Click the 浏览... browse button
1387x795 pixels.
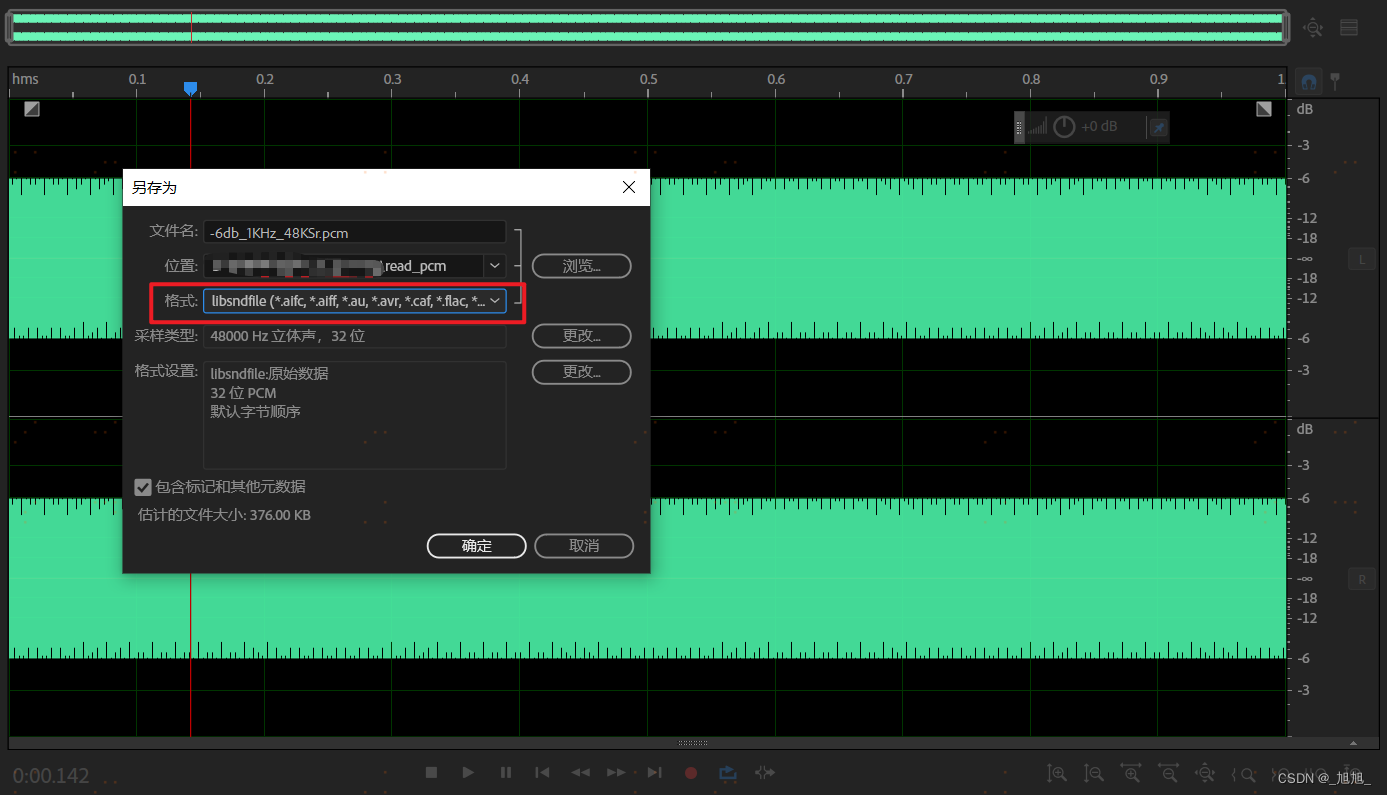point(581,266)
